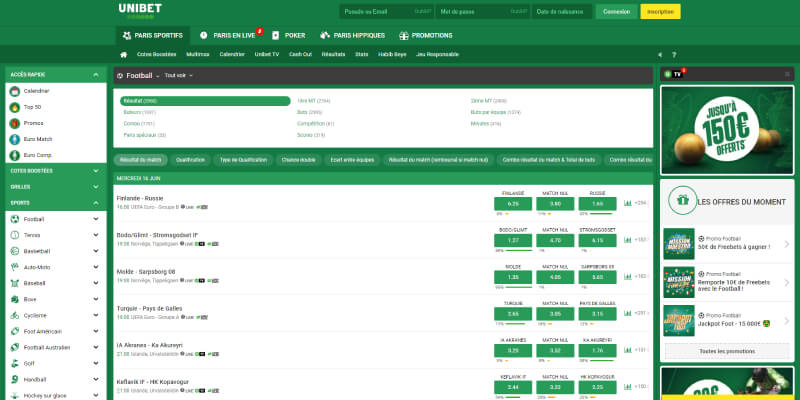Open the Paris Sportifs tab
The height and width of the screenshot is (400, 800).
[x=153, y=36]
